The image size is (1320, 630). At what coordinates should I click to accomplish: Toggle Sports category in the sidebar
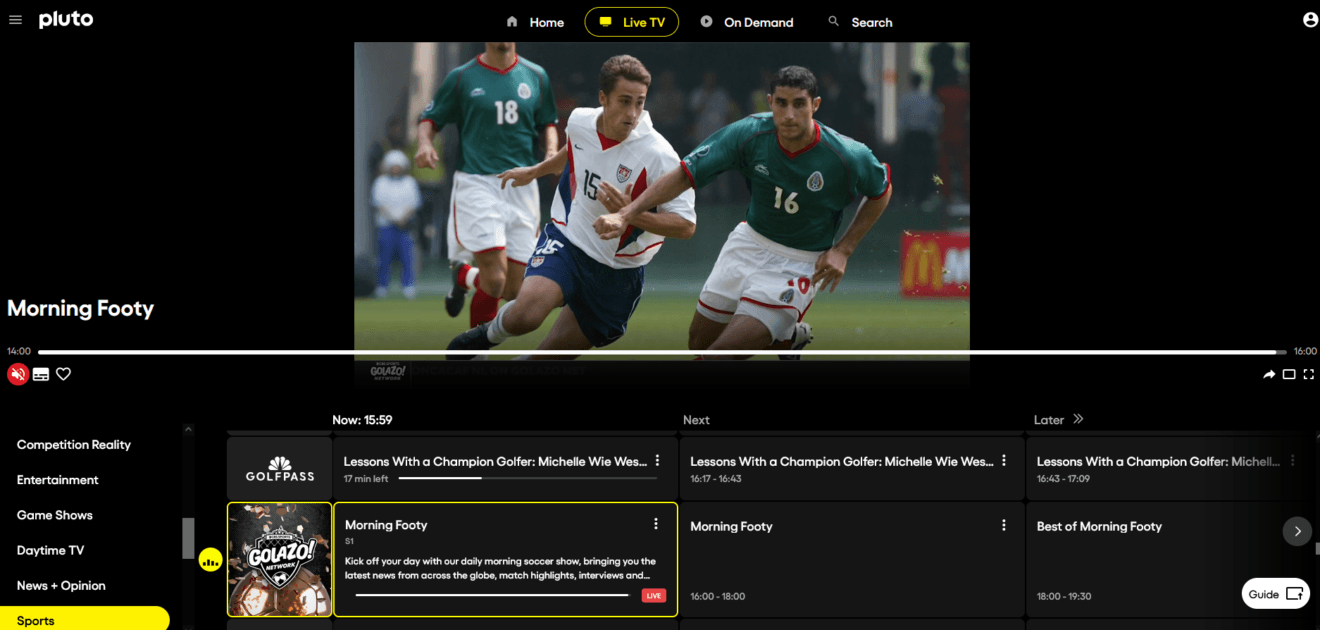point(35,620)
